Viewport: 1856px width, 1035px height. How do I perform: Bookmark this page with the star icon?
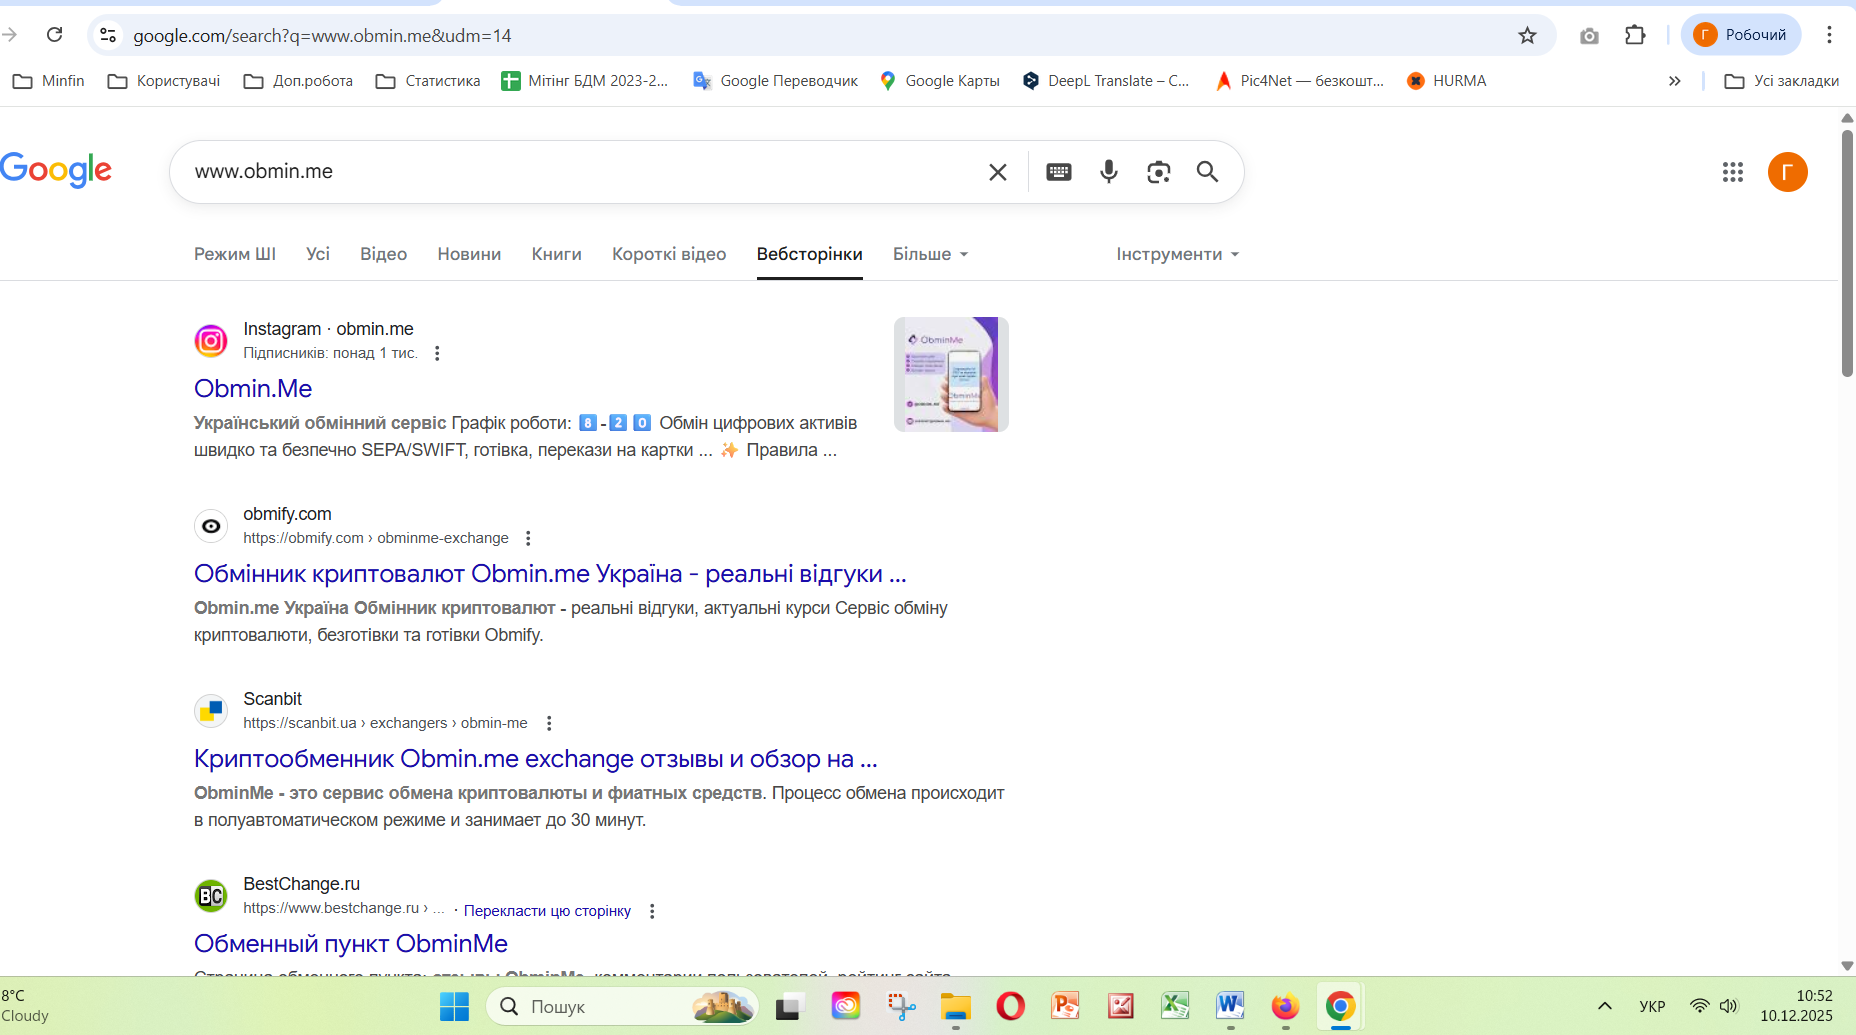(x=1527, y=35)
